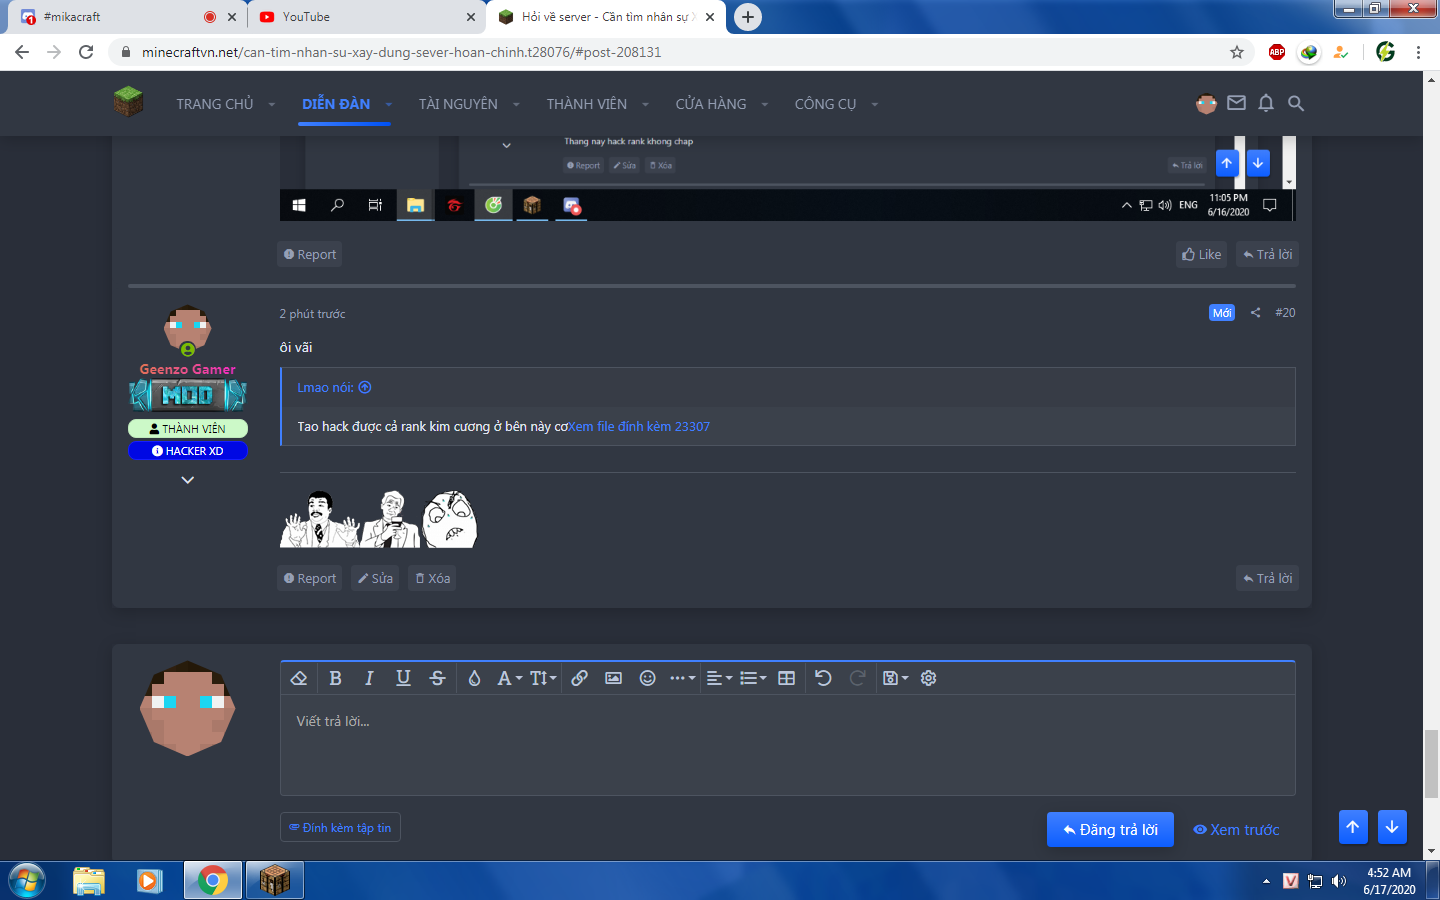Click Geenzo Gamer's avatar on post 20
Screen dimensions: 1440x900
coord(188,330)
